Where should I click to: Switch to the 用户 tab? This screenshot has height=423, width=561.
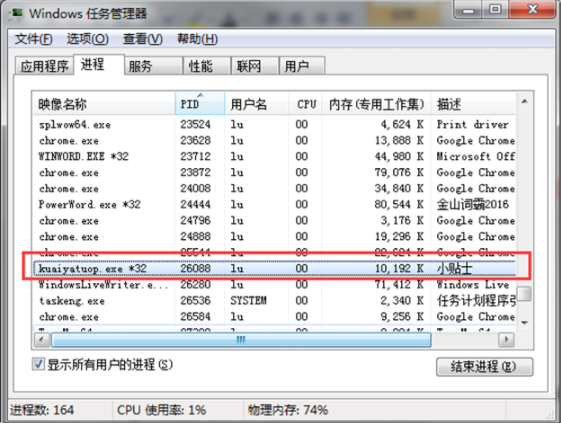coord(302,66)
